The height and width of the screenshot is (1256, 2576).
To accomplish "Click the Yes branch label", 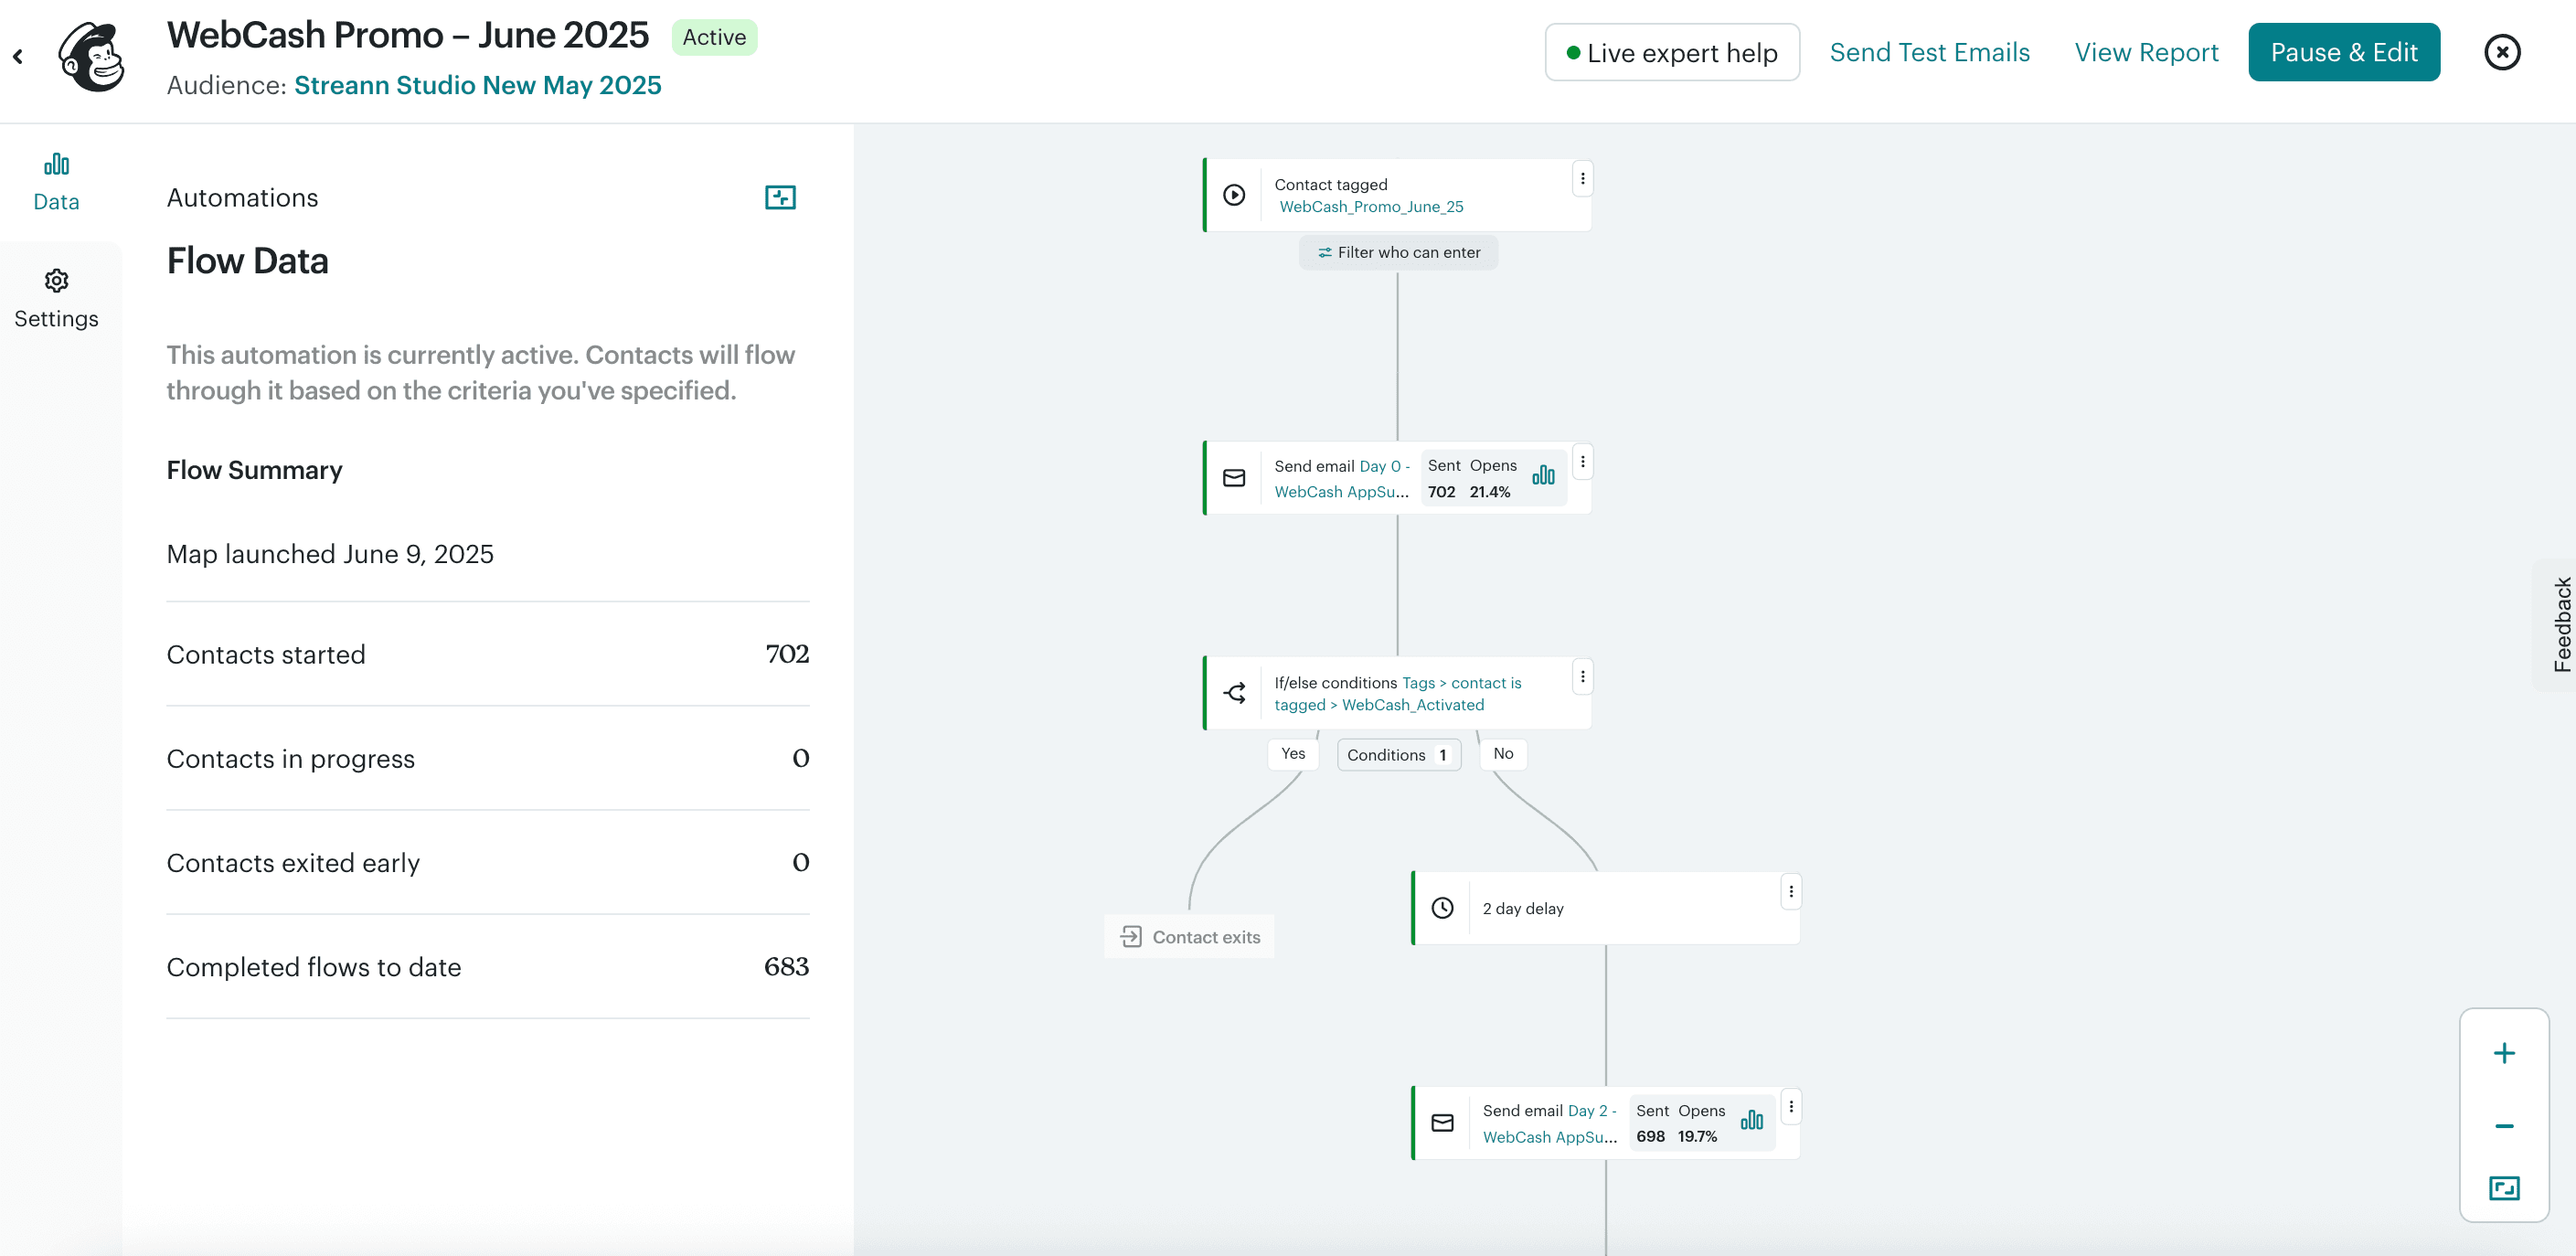I will click(x=1293, y=754).
